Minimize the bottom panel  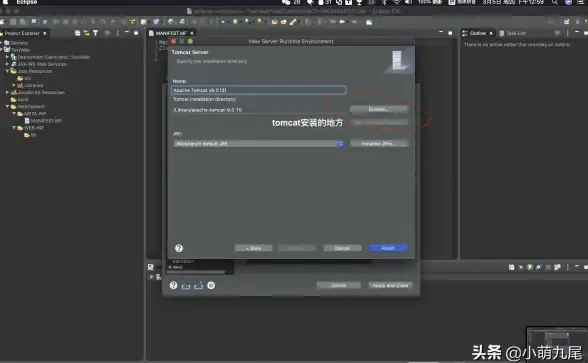[x=577, y=266]
